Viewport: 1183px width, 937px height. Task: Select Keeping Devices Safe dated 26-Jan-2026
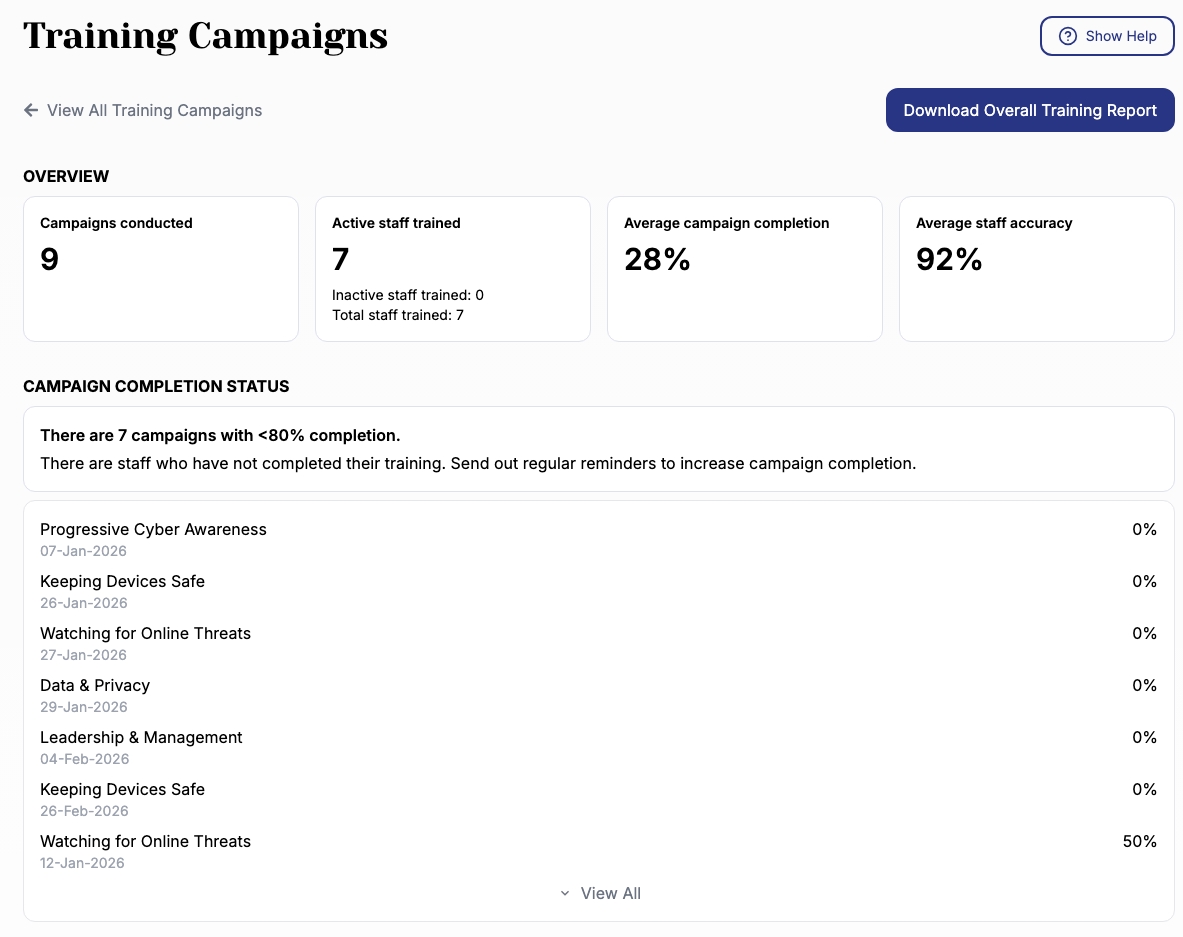[122, 581]
